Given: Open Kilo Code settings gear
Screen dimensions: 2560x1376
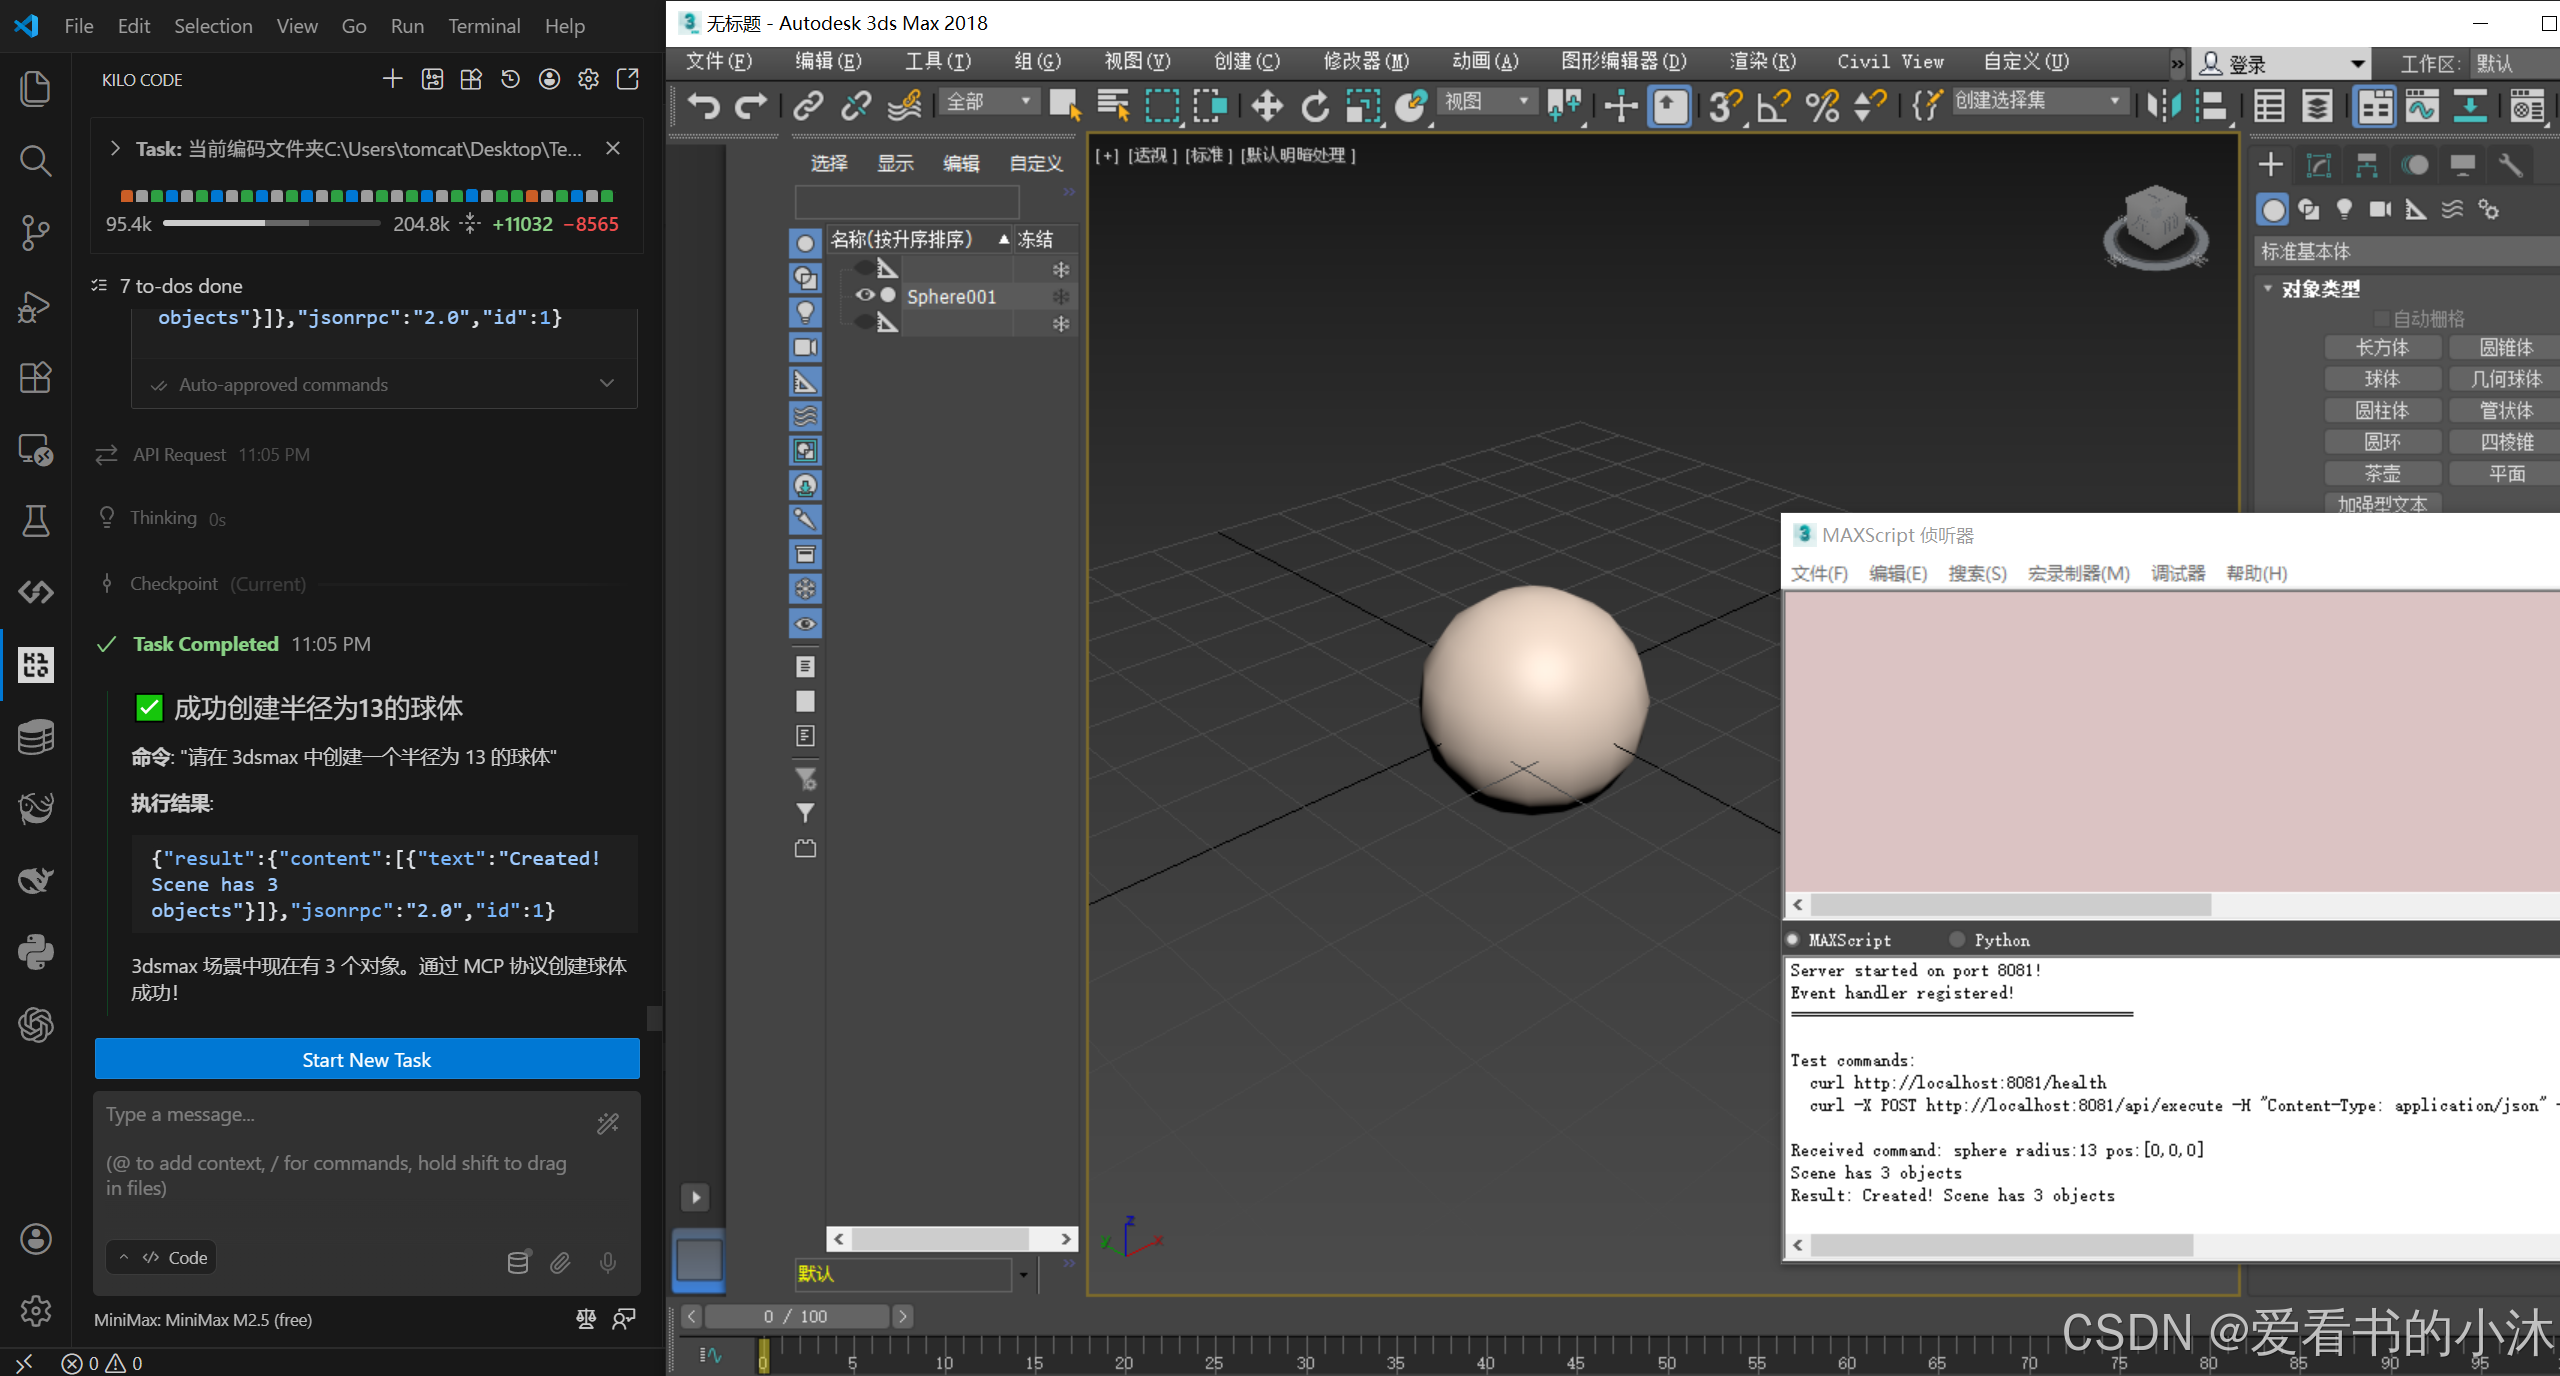Looking at the screenshot, I should [588, 79].
